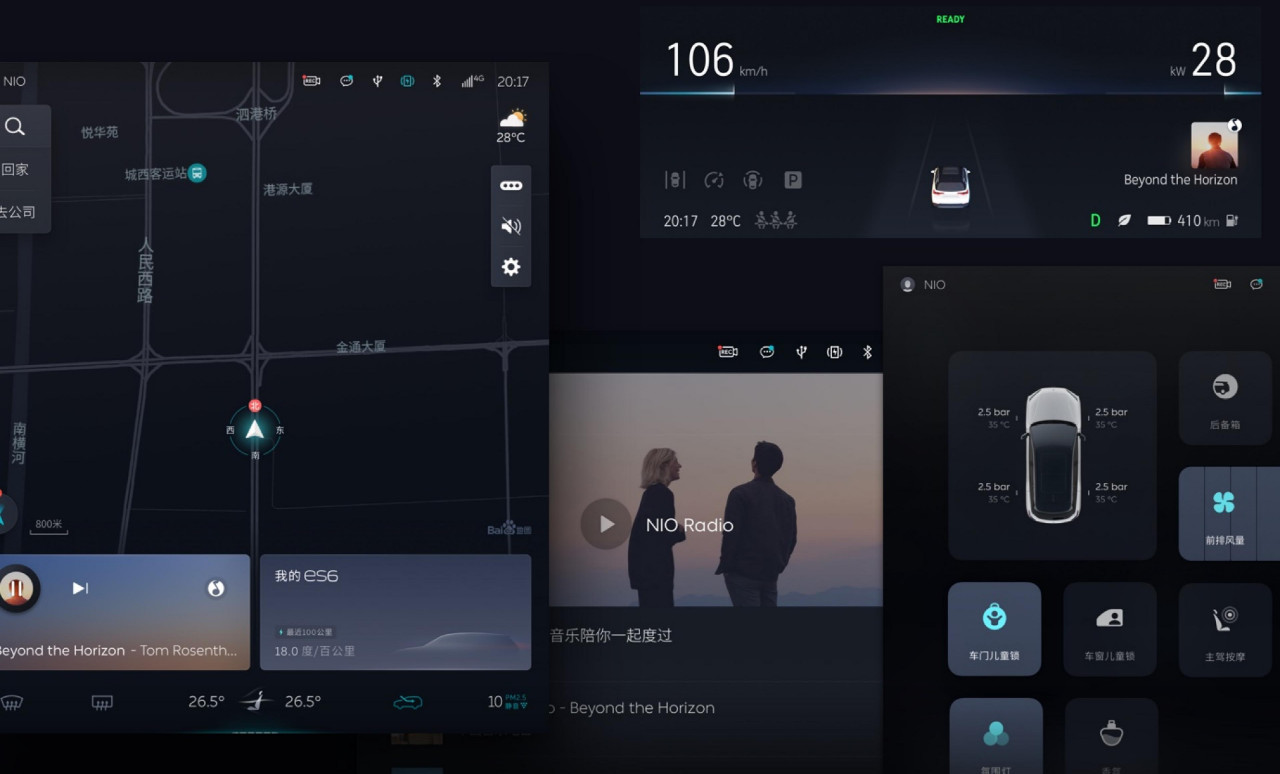Open the tire pressure car card
The image size is (1280, 774).
point(1052,455)
